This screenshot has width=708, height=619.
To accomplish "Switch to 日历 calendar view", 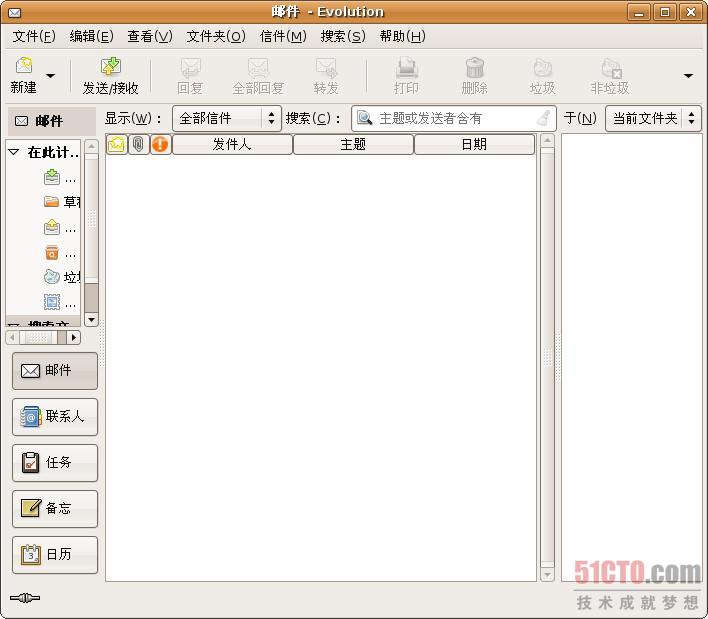I will 55,555.
